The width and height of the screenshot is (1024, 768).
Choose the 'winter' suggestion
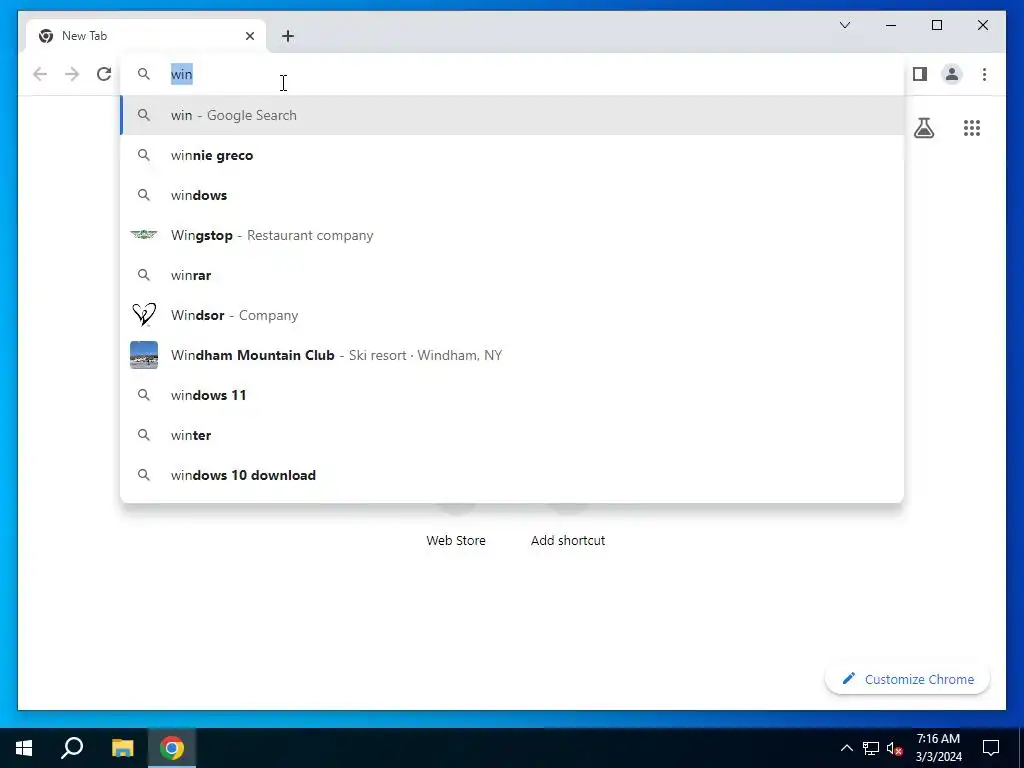512,435
